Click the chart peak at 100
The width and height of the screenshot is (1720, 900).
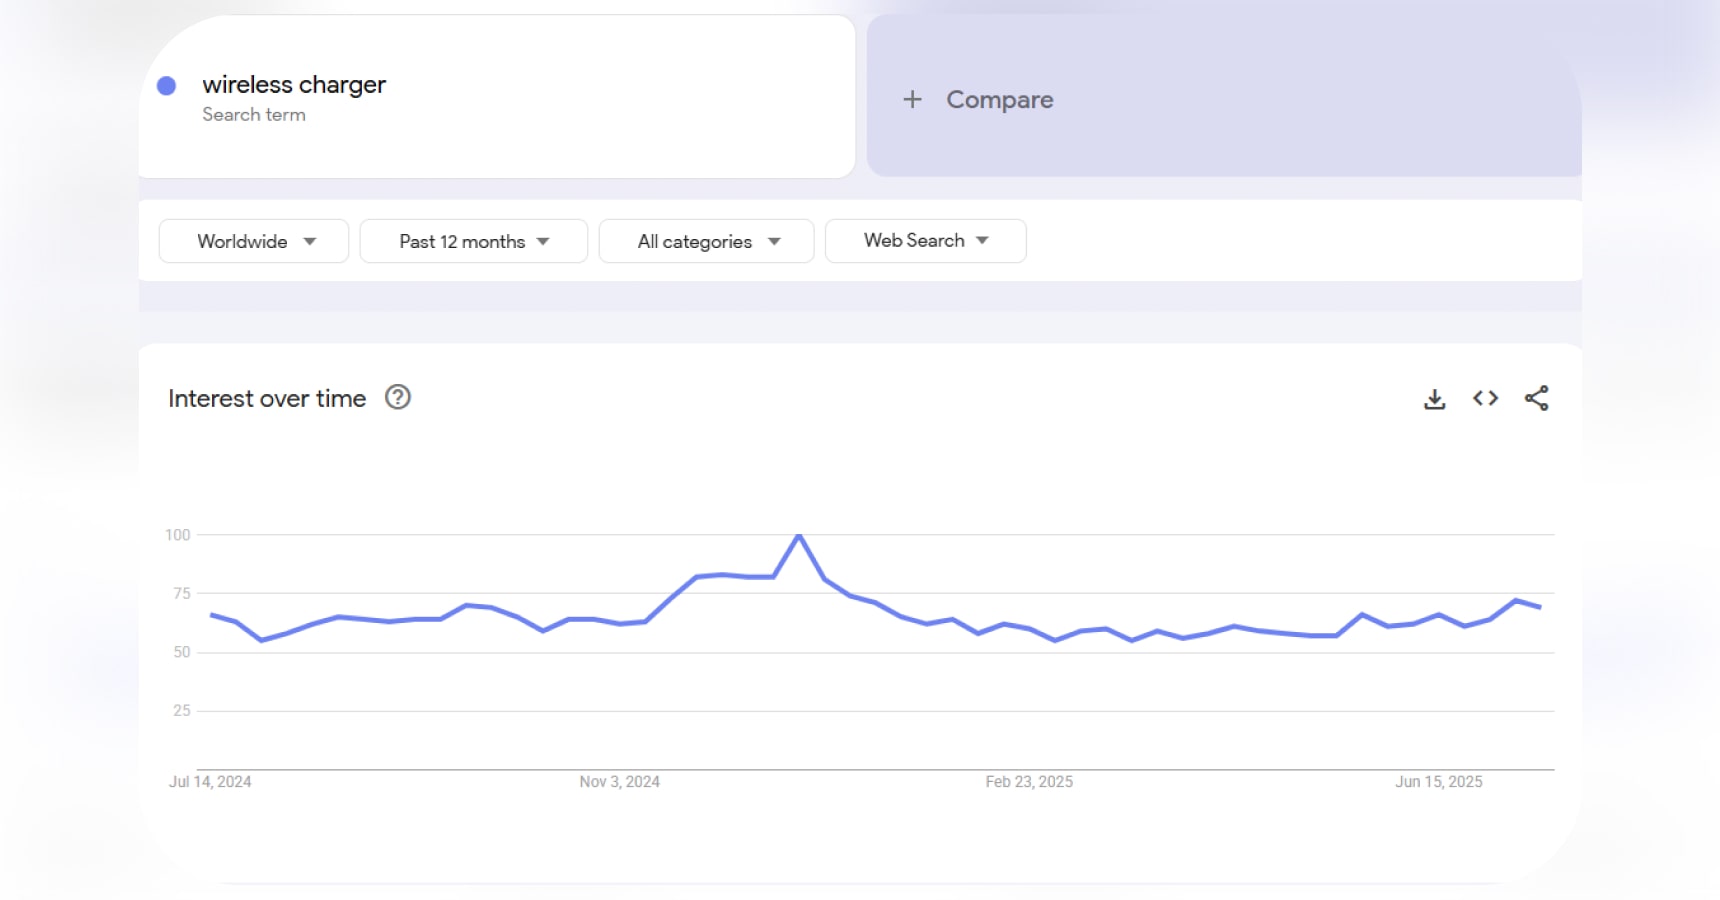pos(799,535)
